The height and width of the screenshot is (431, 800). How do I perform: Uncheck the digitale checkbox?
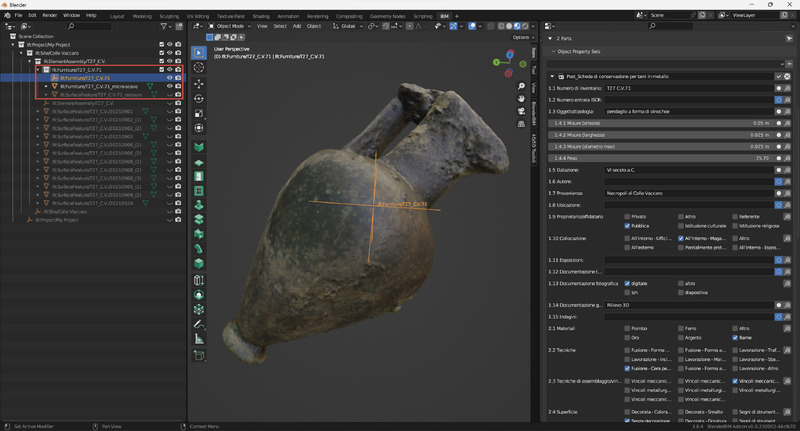[627, 283]
